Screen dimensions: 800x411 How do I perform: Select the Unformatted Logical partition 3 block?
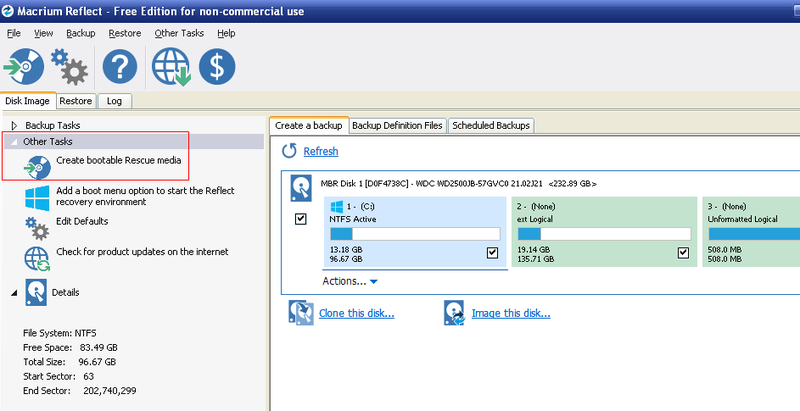[750, 232]
